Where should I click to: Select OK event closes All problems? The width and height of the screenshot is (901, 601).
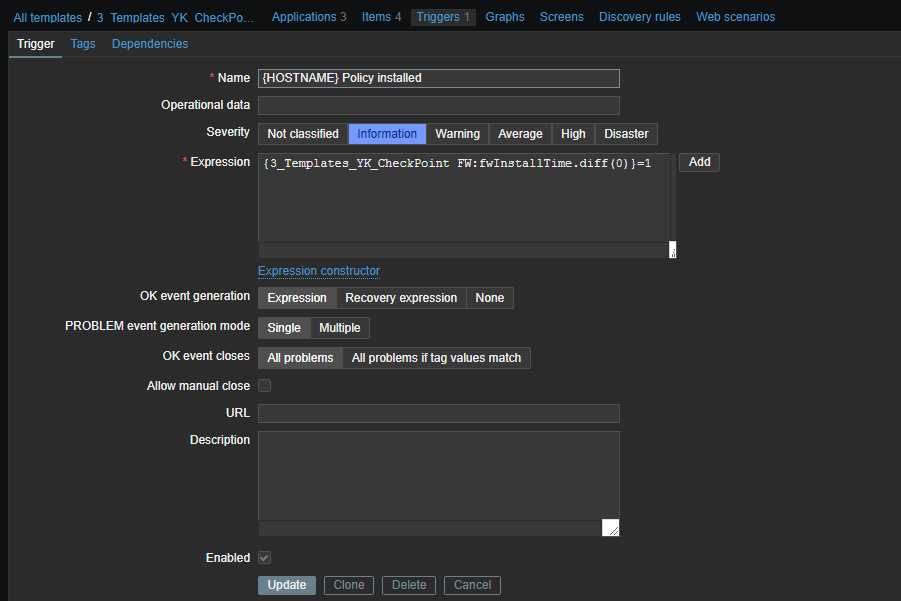[301, 358]
